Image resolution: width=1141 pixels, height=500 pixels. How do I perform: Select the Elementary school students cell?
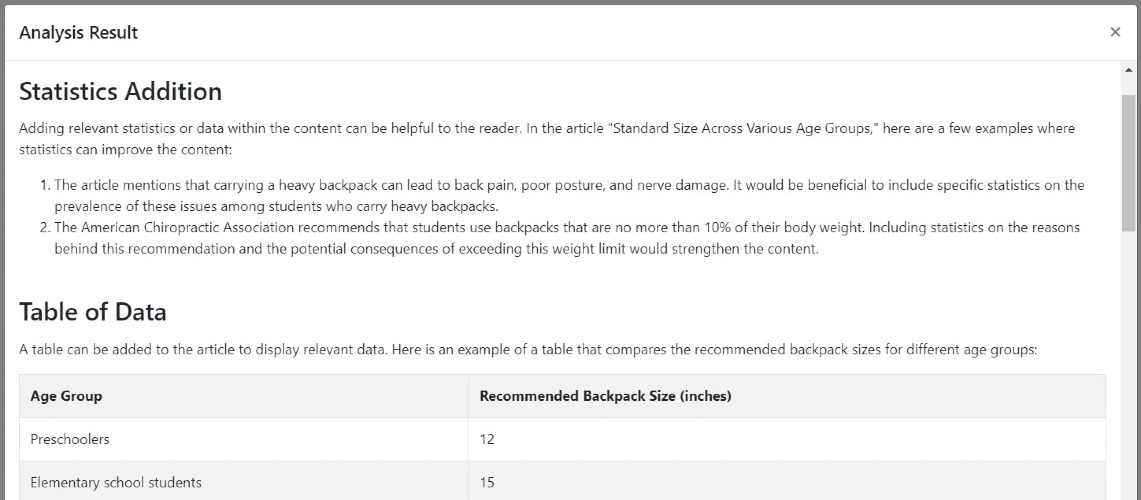pyautogui.click(x=244, y=481)
